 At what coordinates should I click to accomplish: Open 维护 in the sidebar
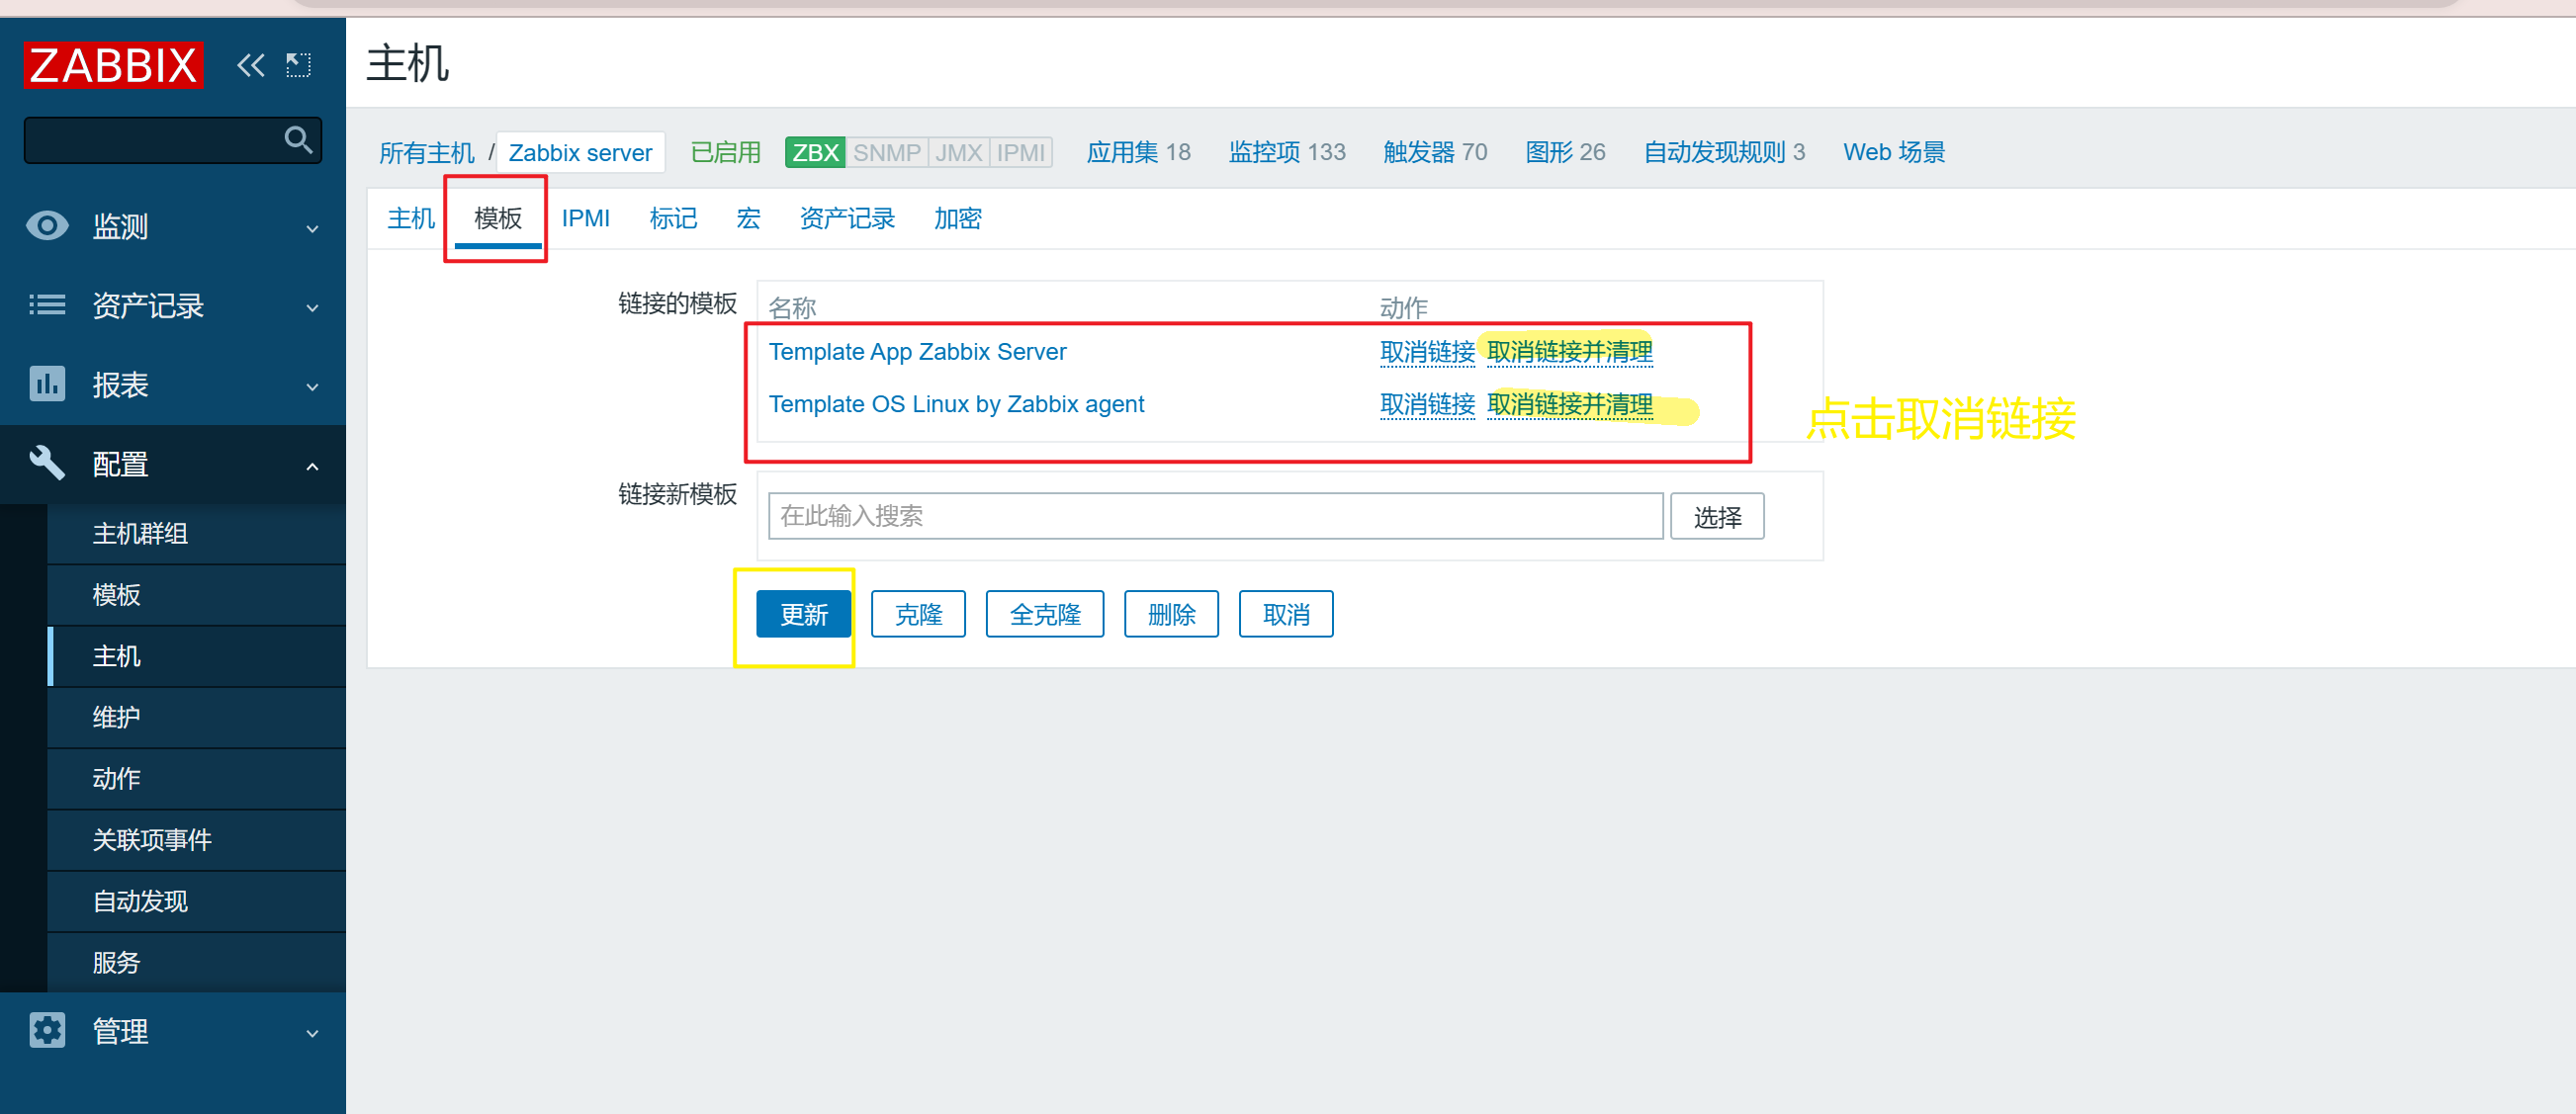197,717
